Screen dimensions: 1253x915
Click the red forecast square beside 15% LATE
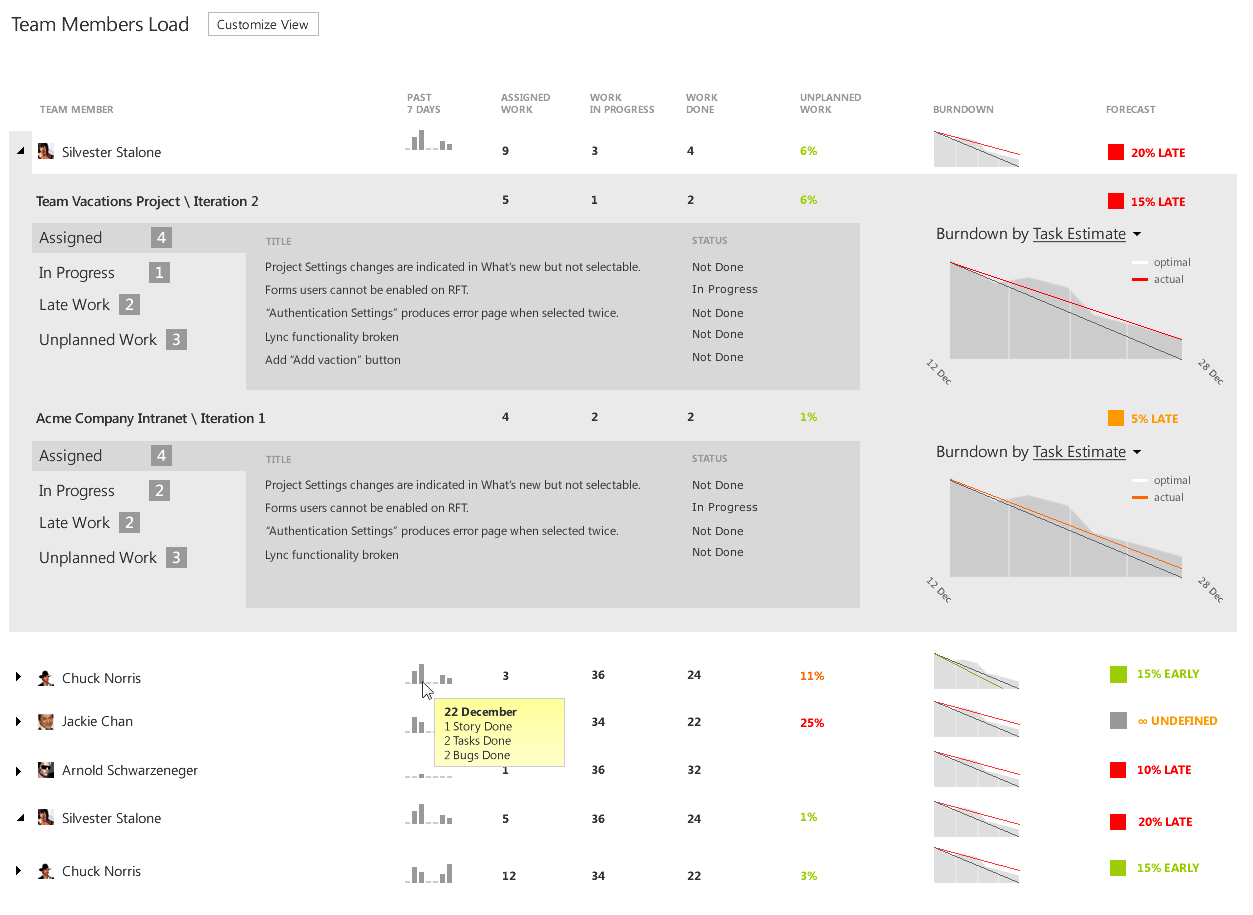click(x=1116, y=201)
